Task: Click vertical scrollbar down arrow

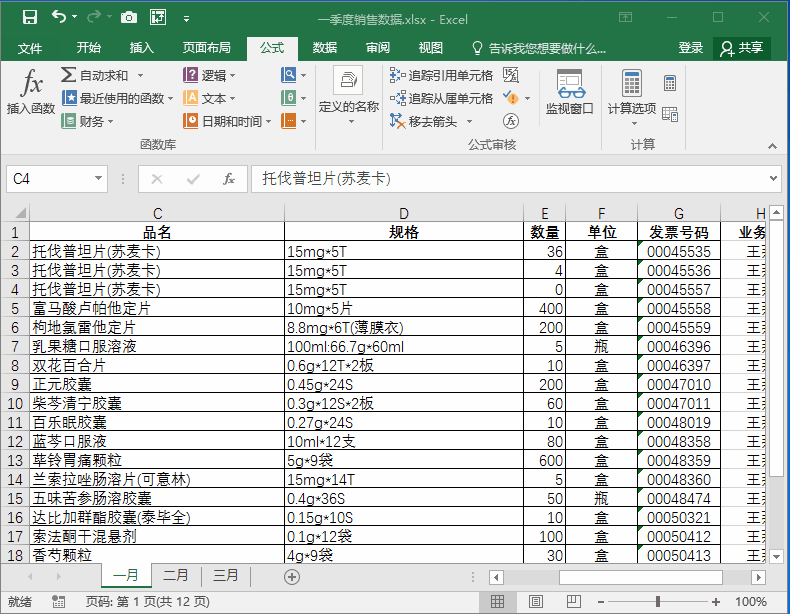Action: 776,557
